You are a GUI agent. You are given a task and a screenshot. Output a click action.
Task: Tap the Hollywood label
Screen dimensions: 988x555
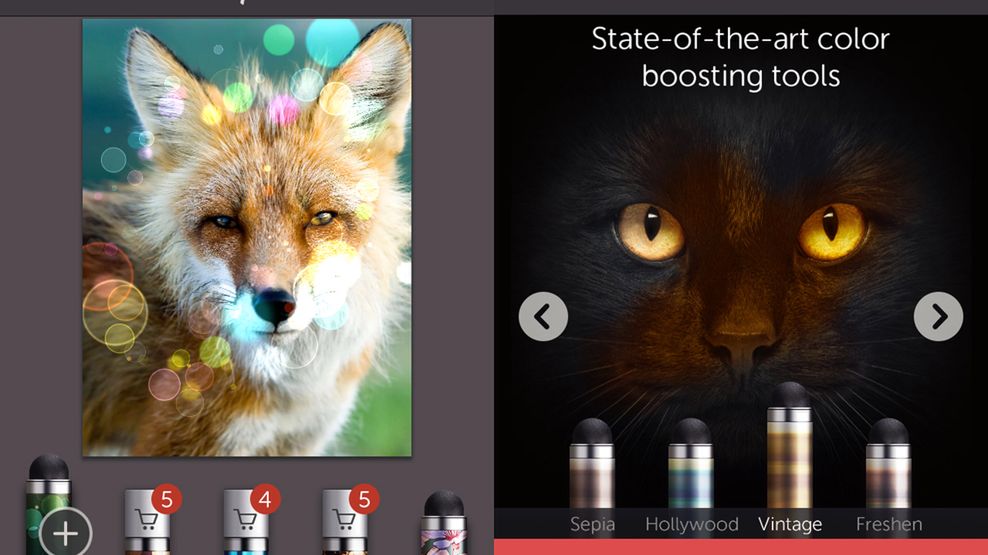click(692, 524)
